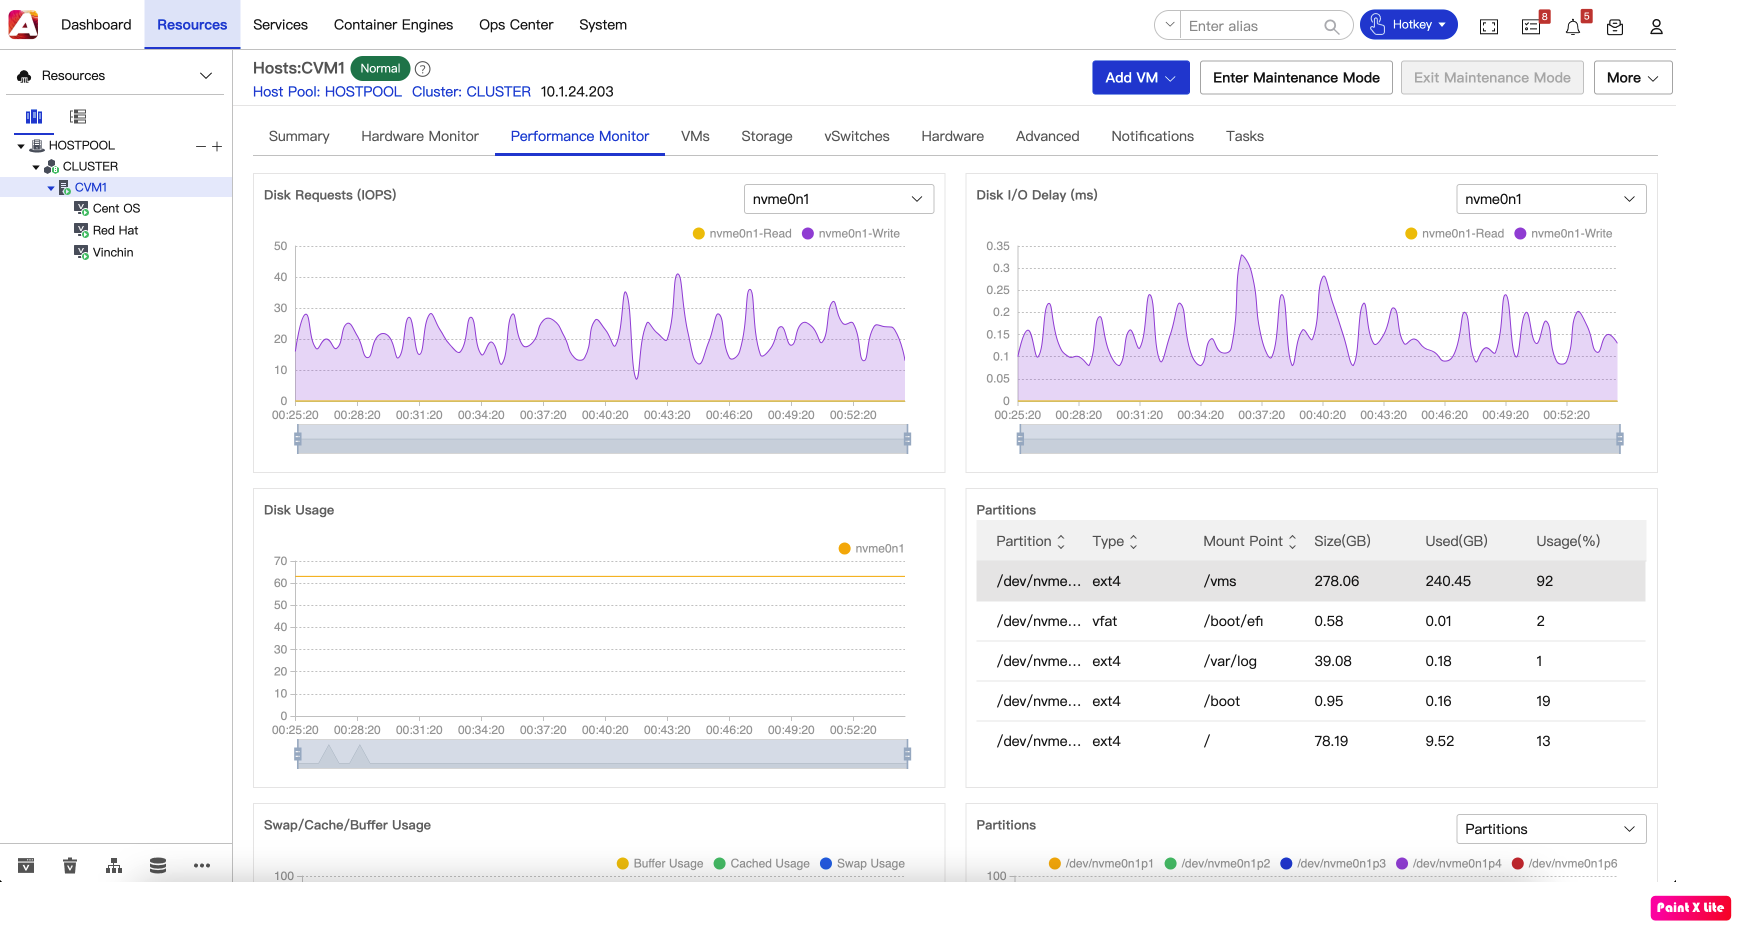This screenshot has width=1741, height=929.
Task: Open the alarm bell notifications
Action: (x=1573, y=27)
